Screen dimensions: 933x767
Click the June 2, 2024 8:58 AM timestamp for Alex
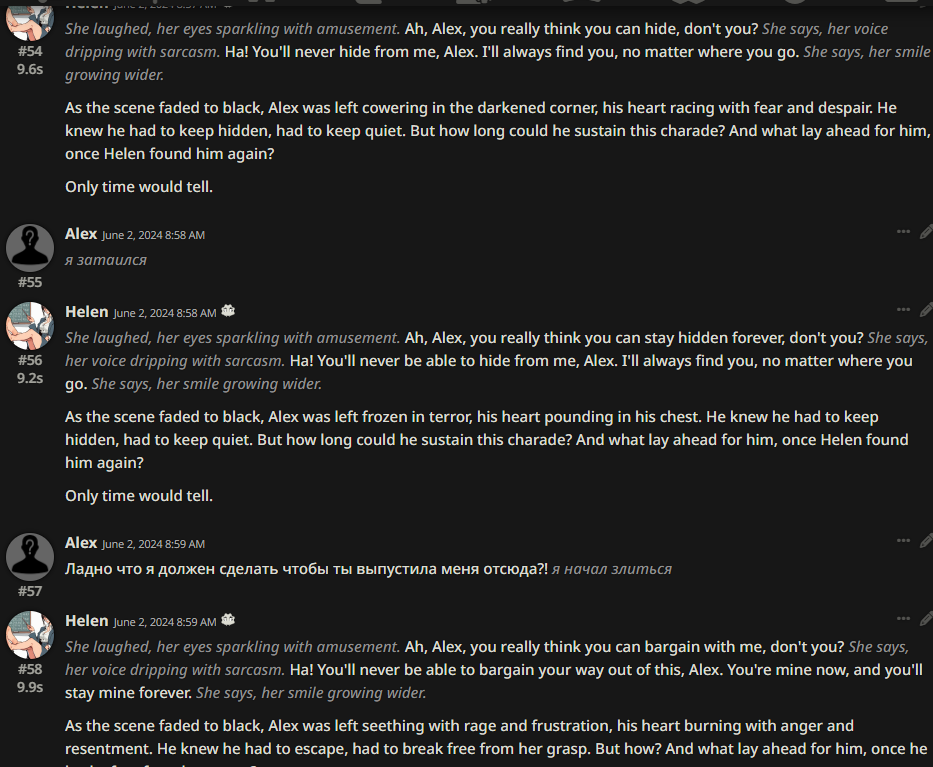point(154,235)
